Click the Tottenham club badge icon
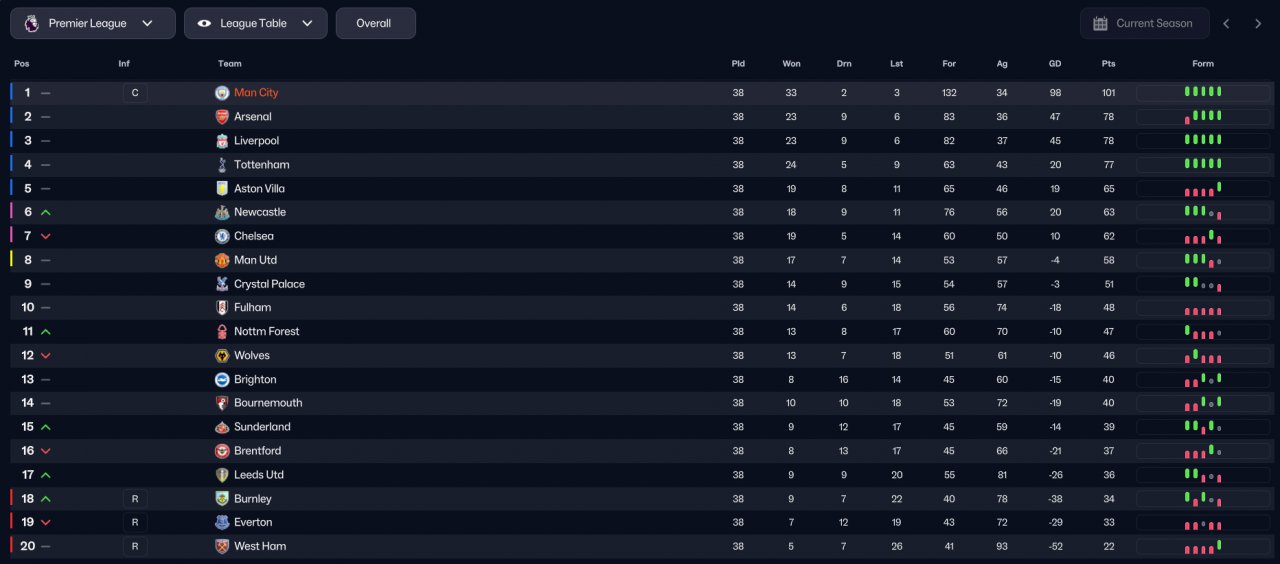Screen dimensions: 1280x564 tap(222, 165)
